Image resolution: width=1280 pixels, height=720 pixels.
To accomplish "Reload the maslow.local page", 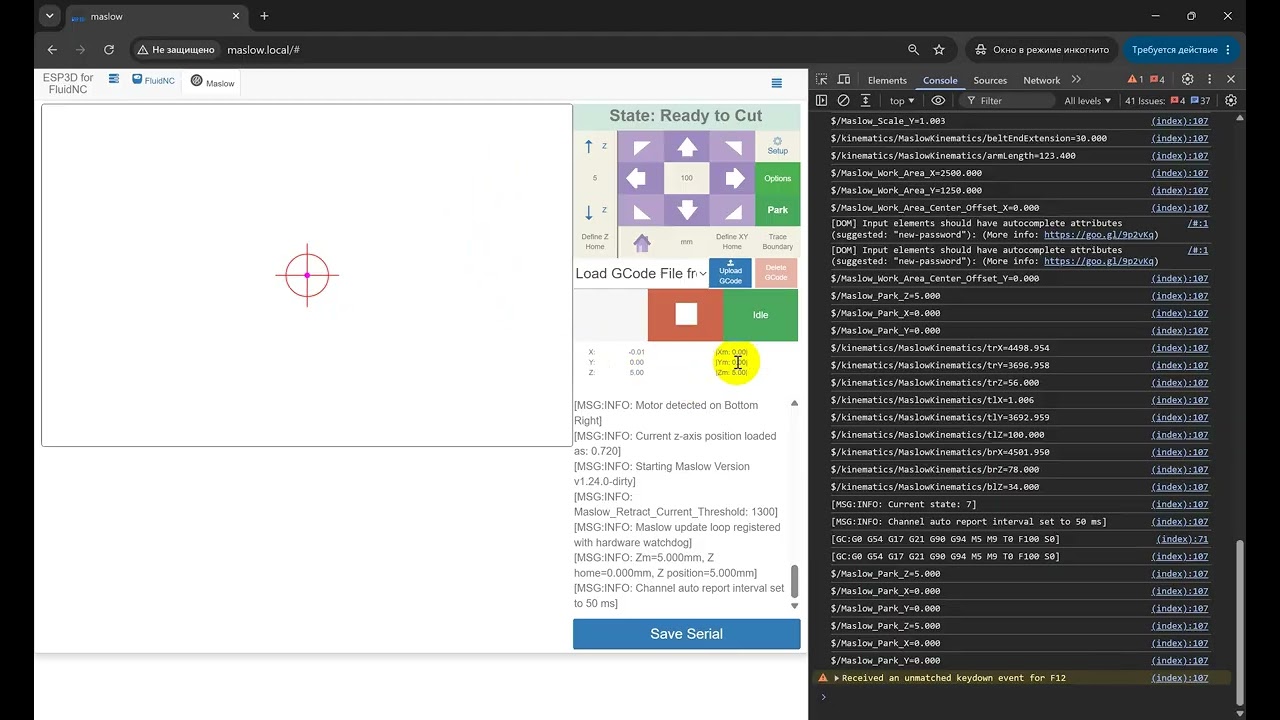I will point(109,49).
